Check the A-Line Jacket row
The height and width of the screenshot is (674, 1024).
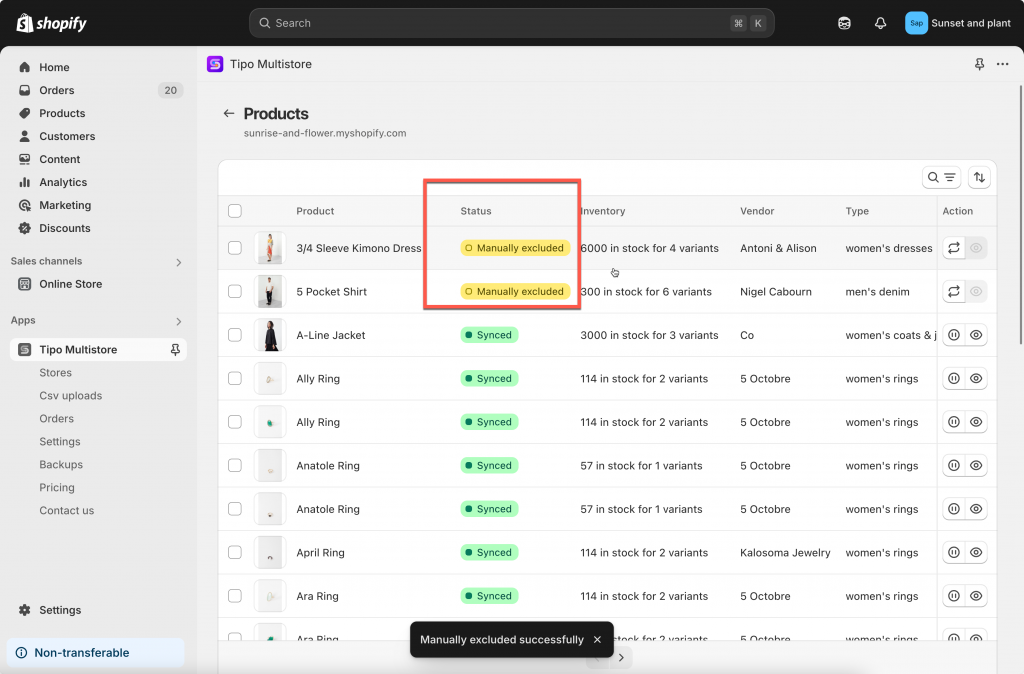[235, 335]
